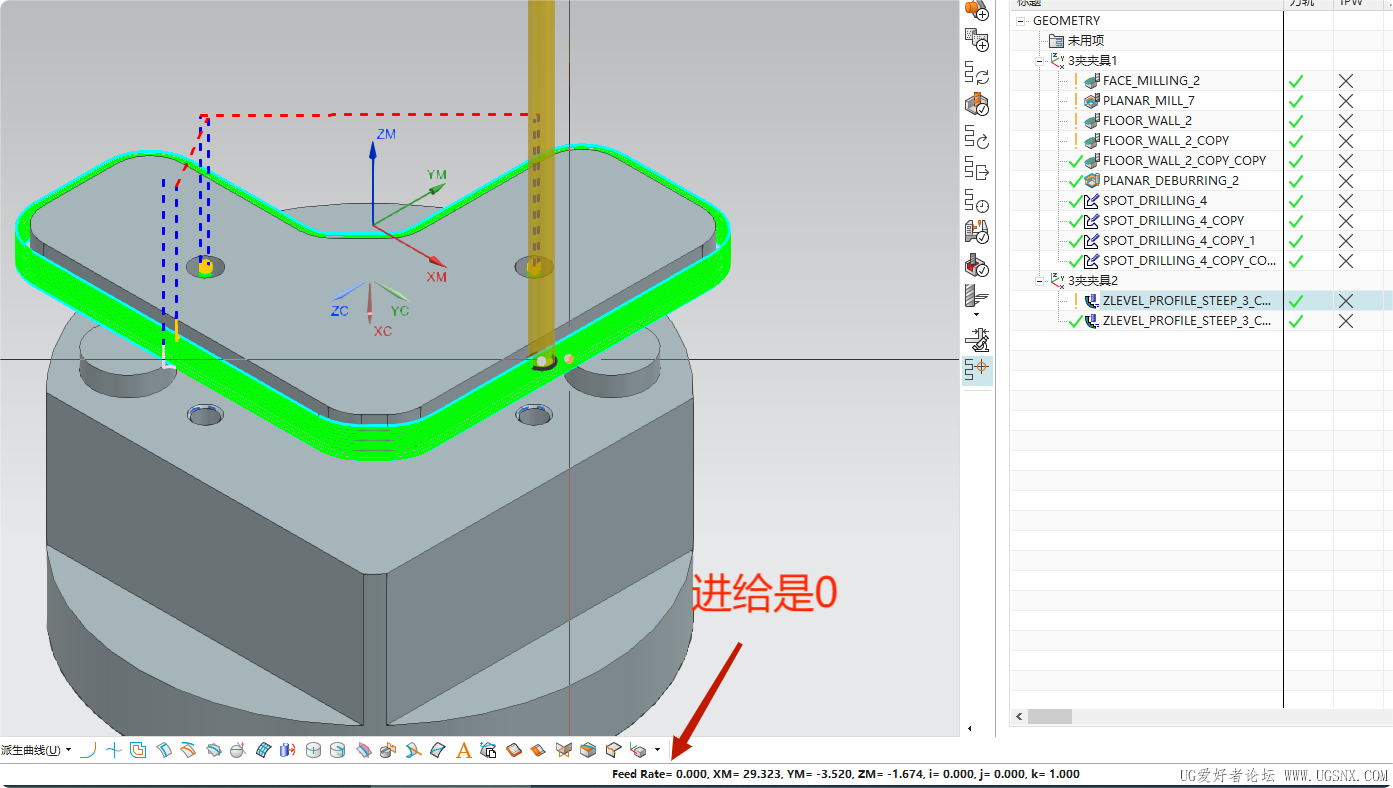The image size is (1393, 788).
Task: Open the bottom toolbar overflow arrow
Action: pos(657,750)
